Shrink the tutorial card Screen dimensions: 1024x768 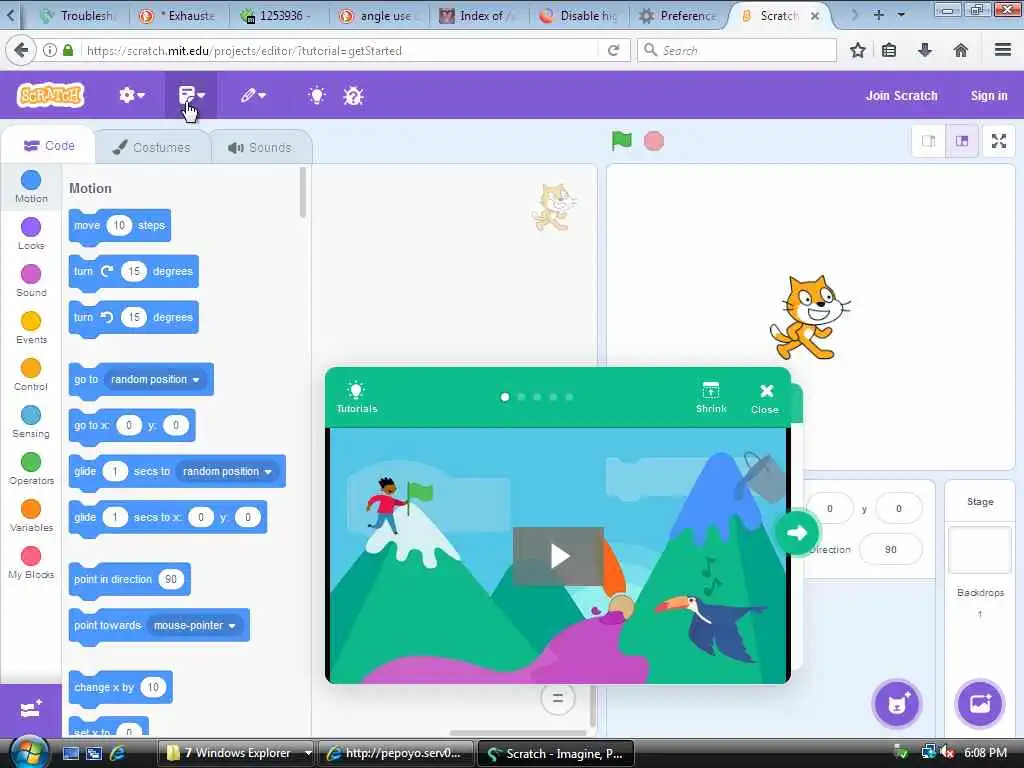[711, 397]
